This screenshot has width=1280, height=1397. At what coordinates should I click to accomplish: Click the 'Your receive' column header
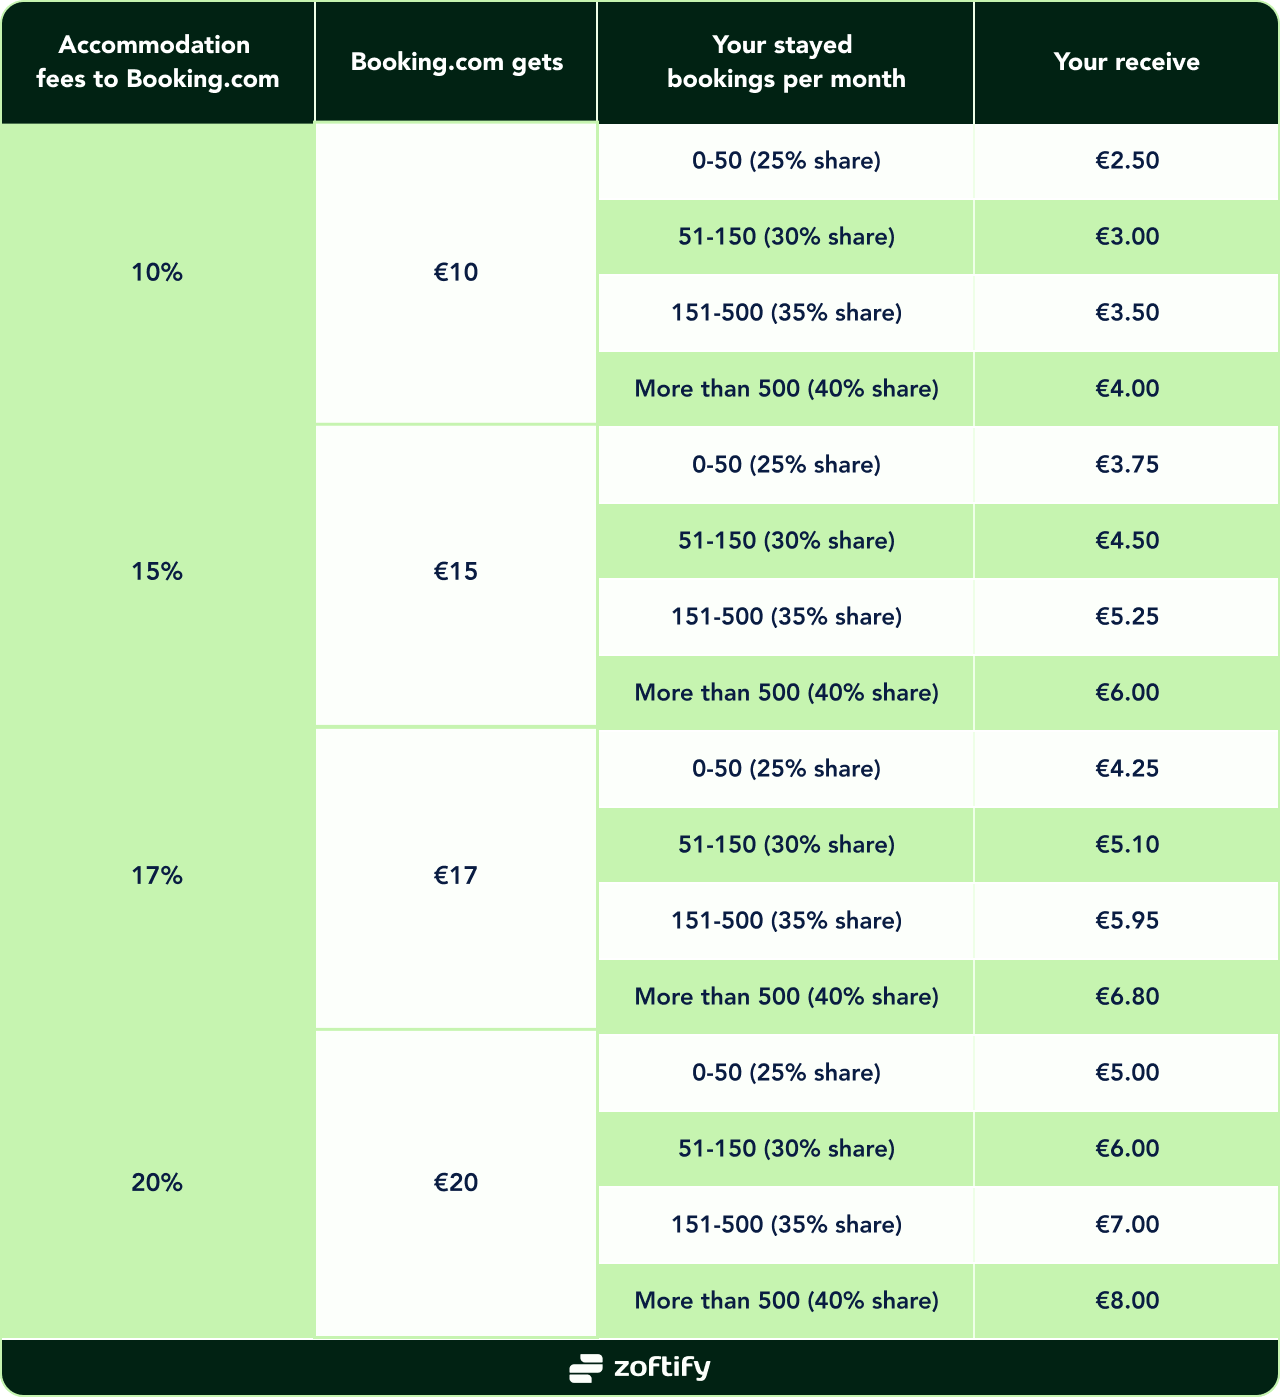(x=1126, y=62)
